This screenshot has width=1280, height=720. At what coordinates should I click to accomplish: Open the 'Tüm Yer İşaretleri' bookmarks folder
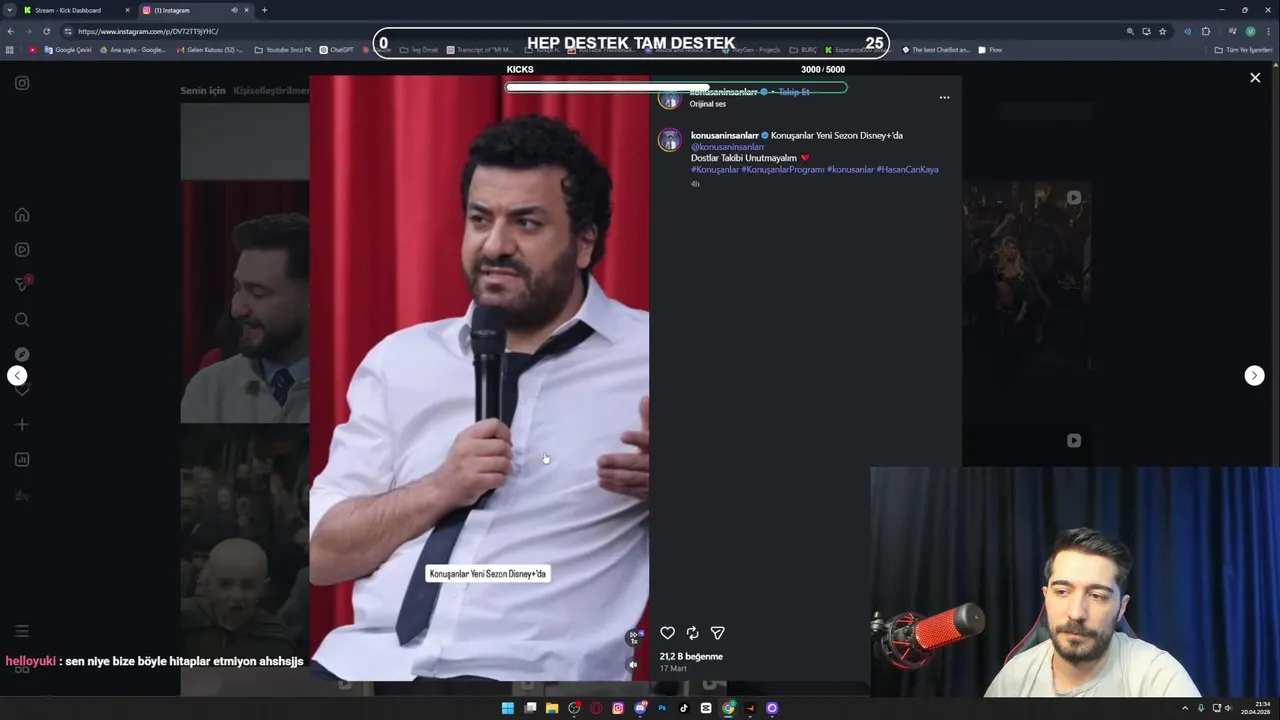(1243, 50)
